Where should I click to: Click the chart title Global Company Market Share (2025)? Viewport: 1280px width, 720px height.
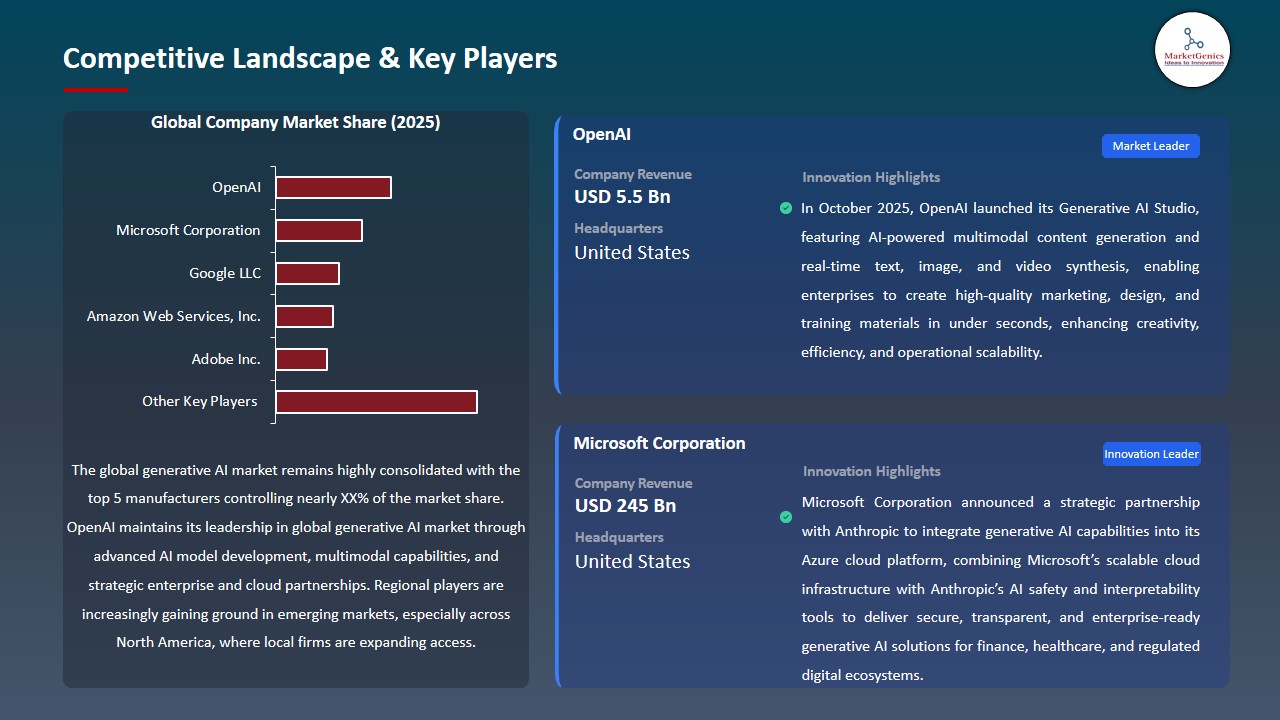pyautogui.click(x=296, y=122)
